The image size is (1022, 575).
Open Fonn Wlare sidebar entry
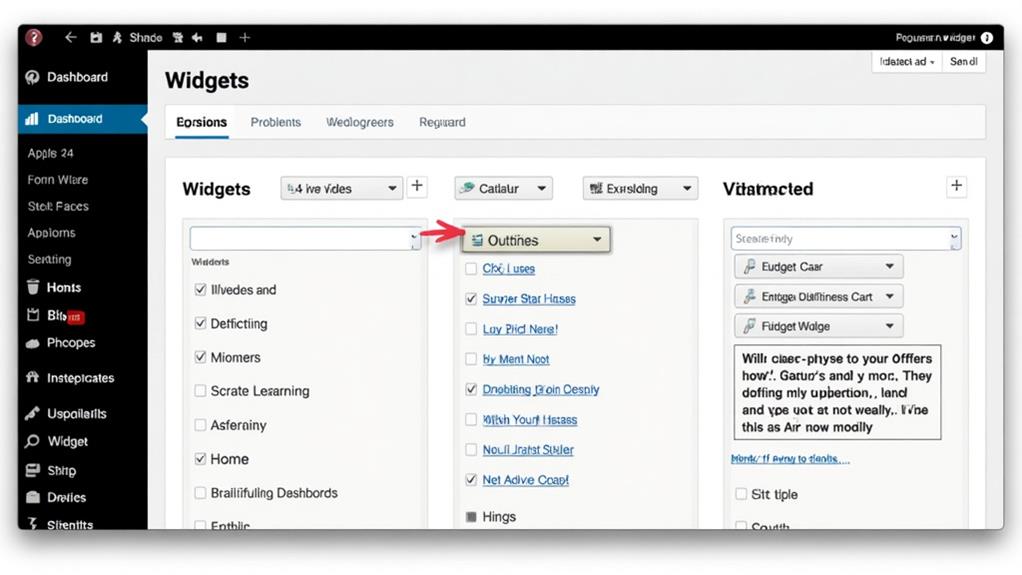(57, 180)
